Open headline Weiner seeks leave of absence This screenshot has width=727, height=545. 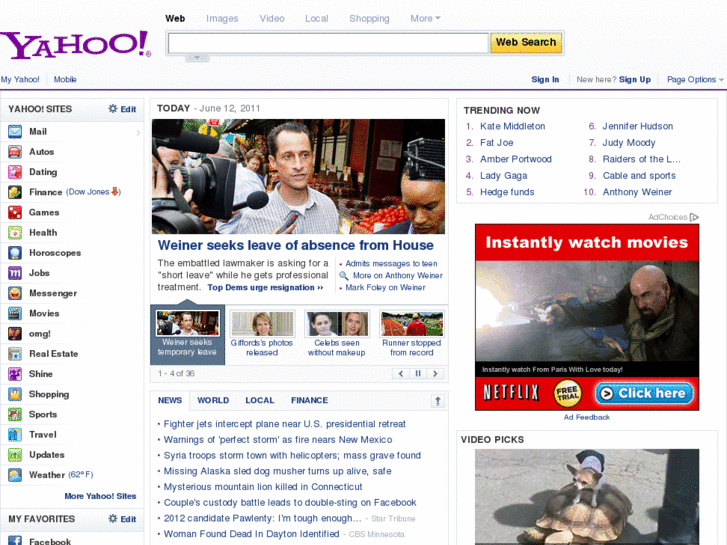296,245
